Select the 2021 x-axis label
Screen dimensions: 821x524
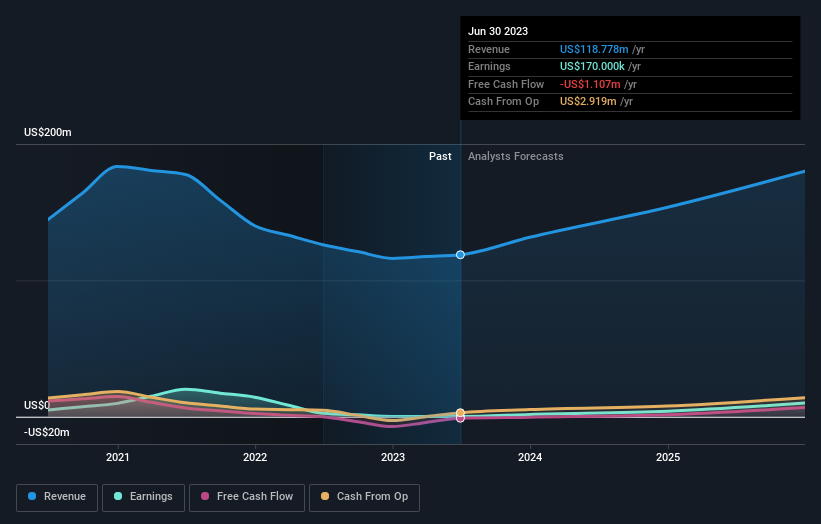point(118,457)
